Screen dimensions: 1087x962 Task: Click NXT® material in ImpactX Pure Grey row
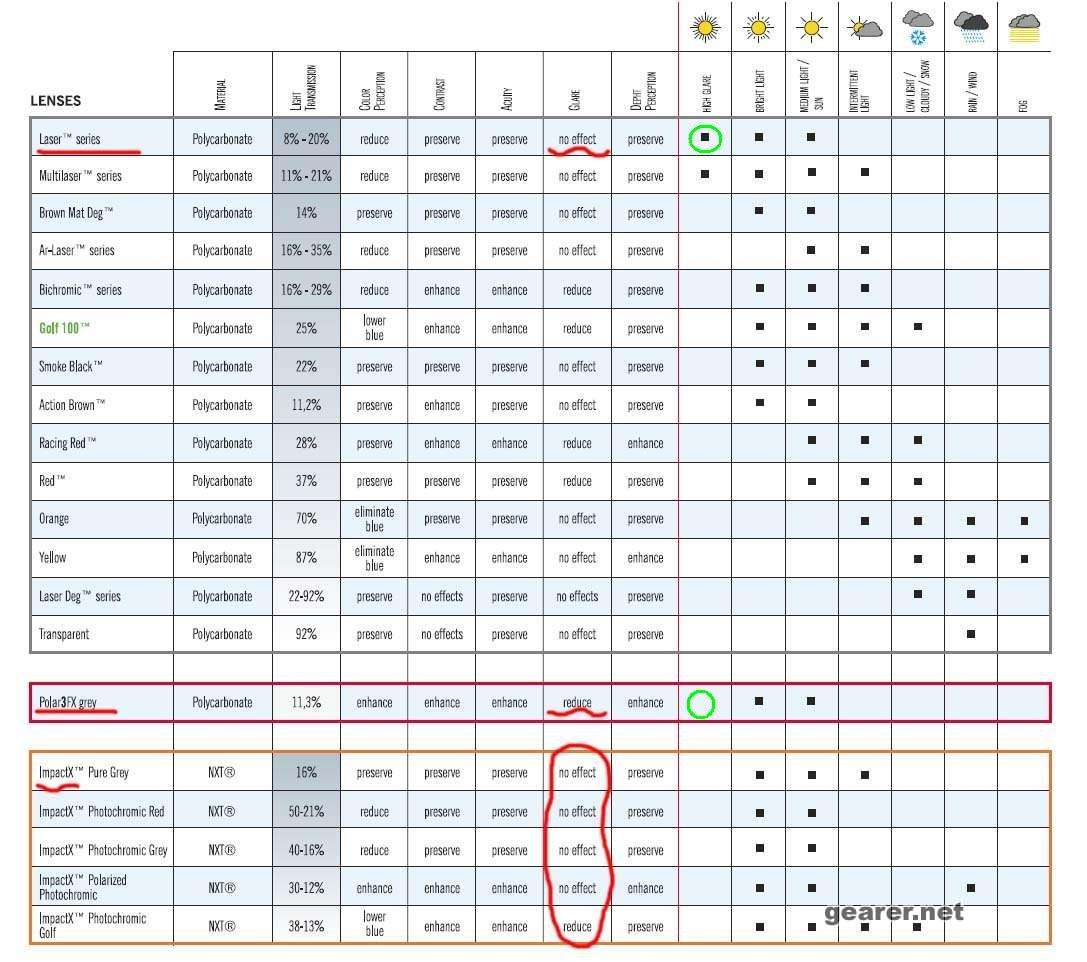pyautogui.click(x=221, y=772)
